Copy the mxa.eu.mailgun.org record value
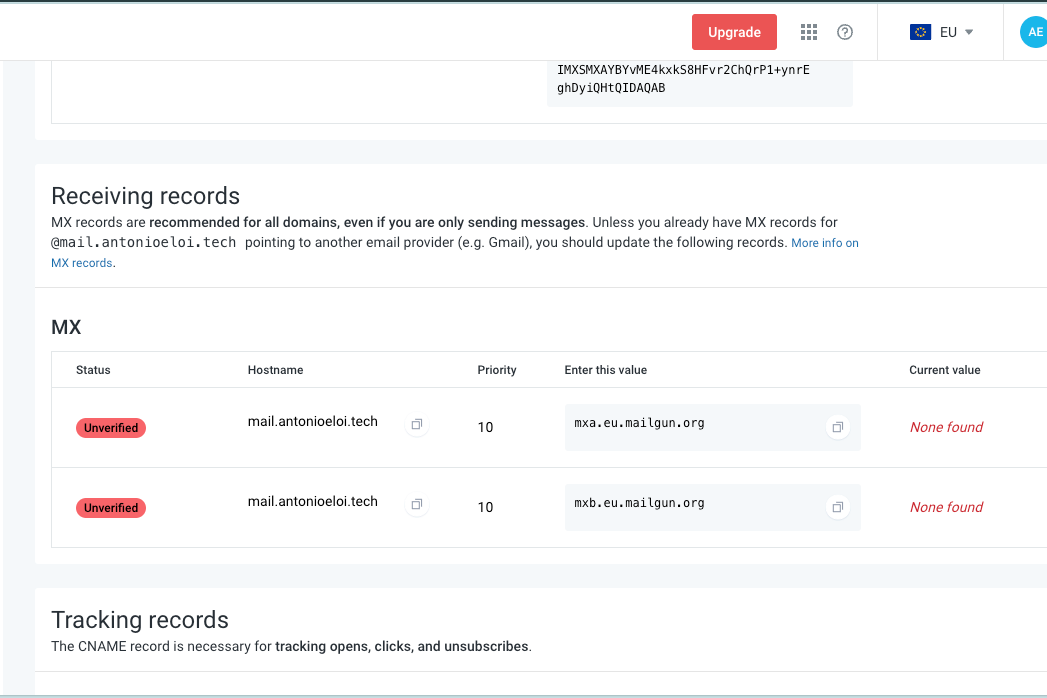Screen dimensions: 1047x698 click(837, 427)
